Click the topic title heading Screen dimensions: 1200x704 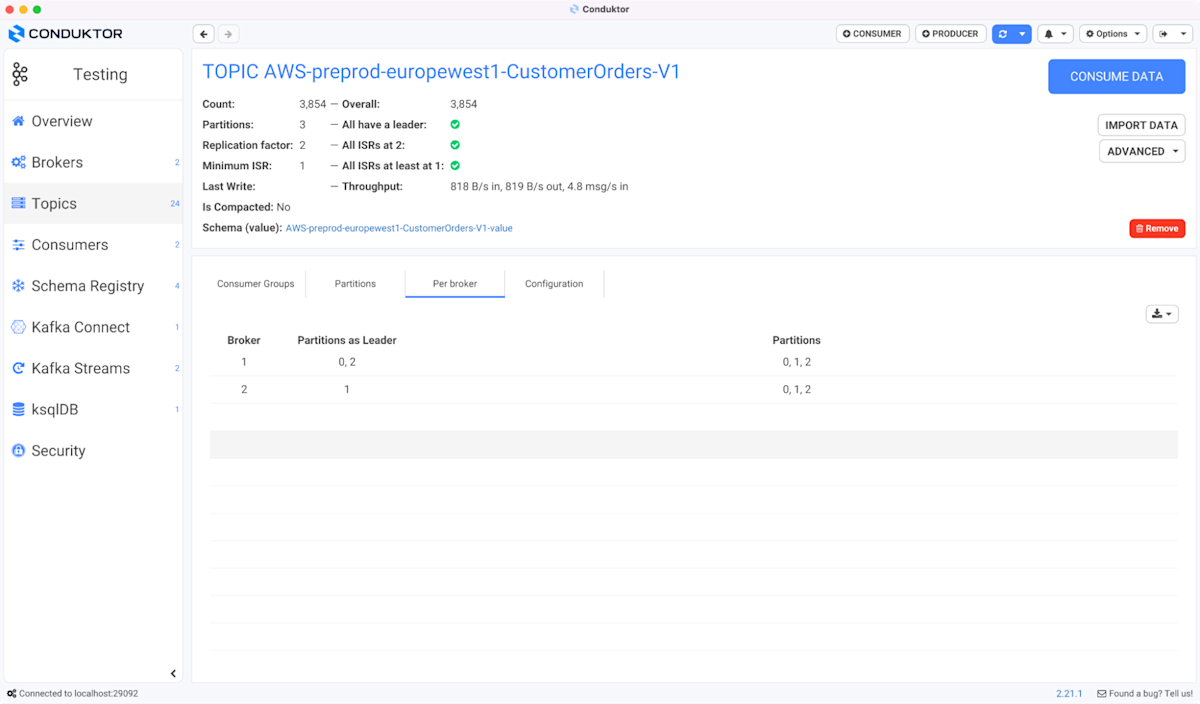(x=441, y=72)
